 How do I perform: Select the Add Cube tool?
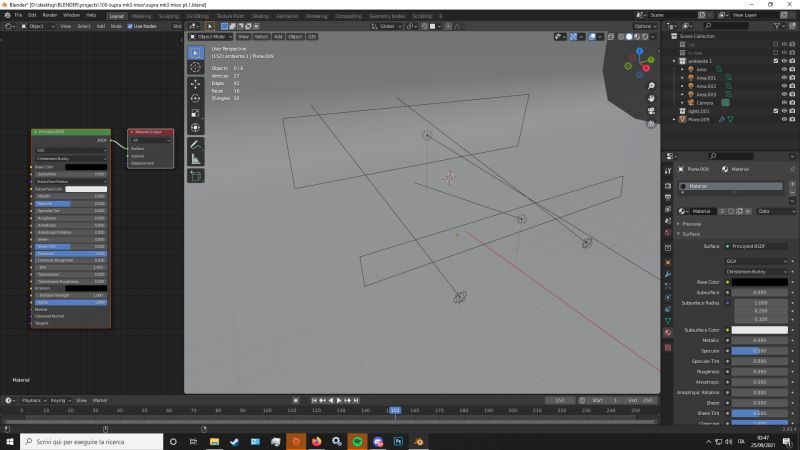[195, 176]
